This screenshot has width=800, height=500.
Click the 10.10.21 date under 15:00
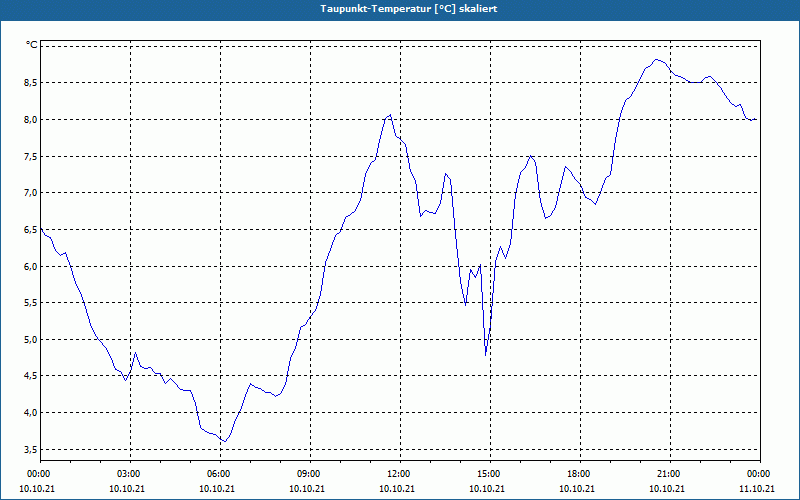[x=487, y=489]
